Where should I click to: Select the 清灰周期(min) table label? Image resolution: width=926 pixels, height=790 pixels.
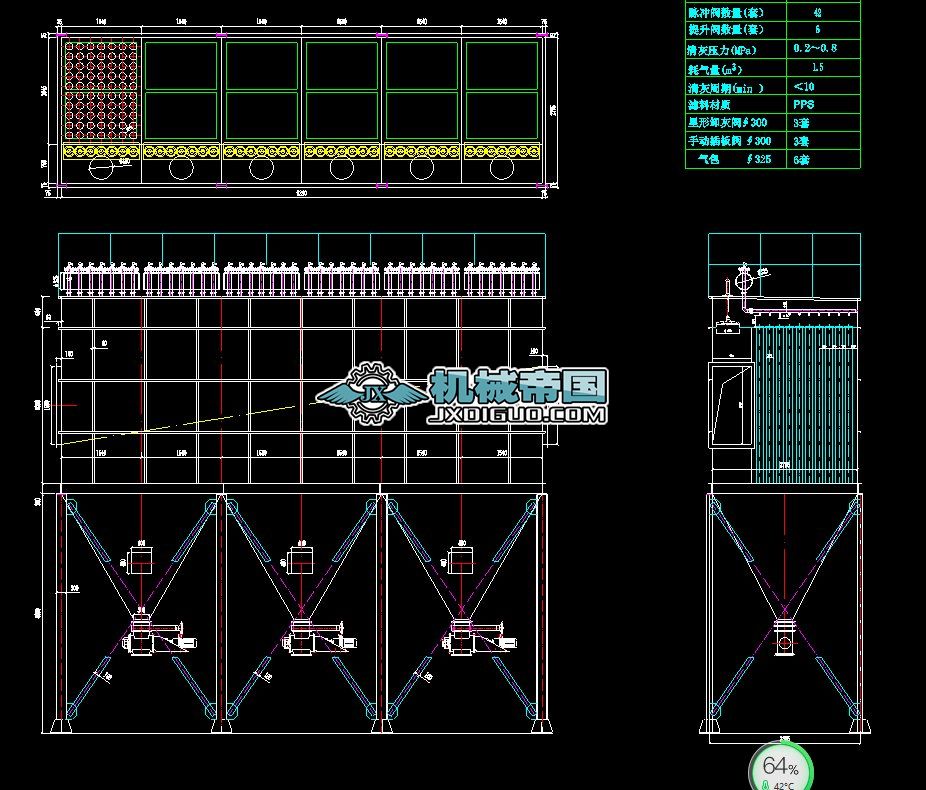(725, 89)
